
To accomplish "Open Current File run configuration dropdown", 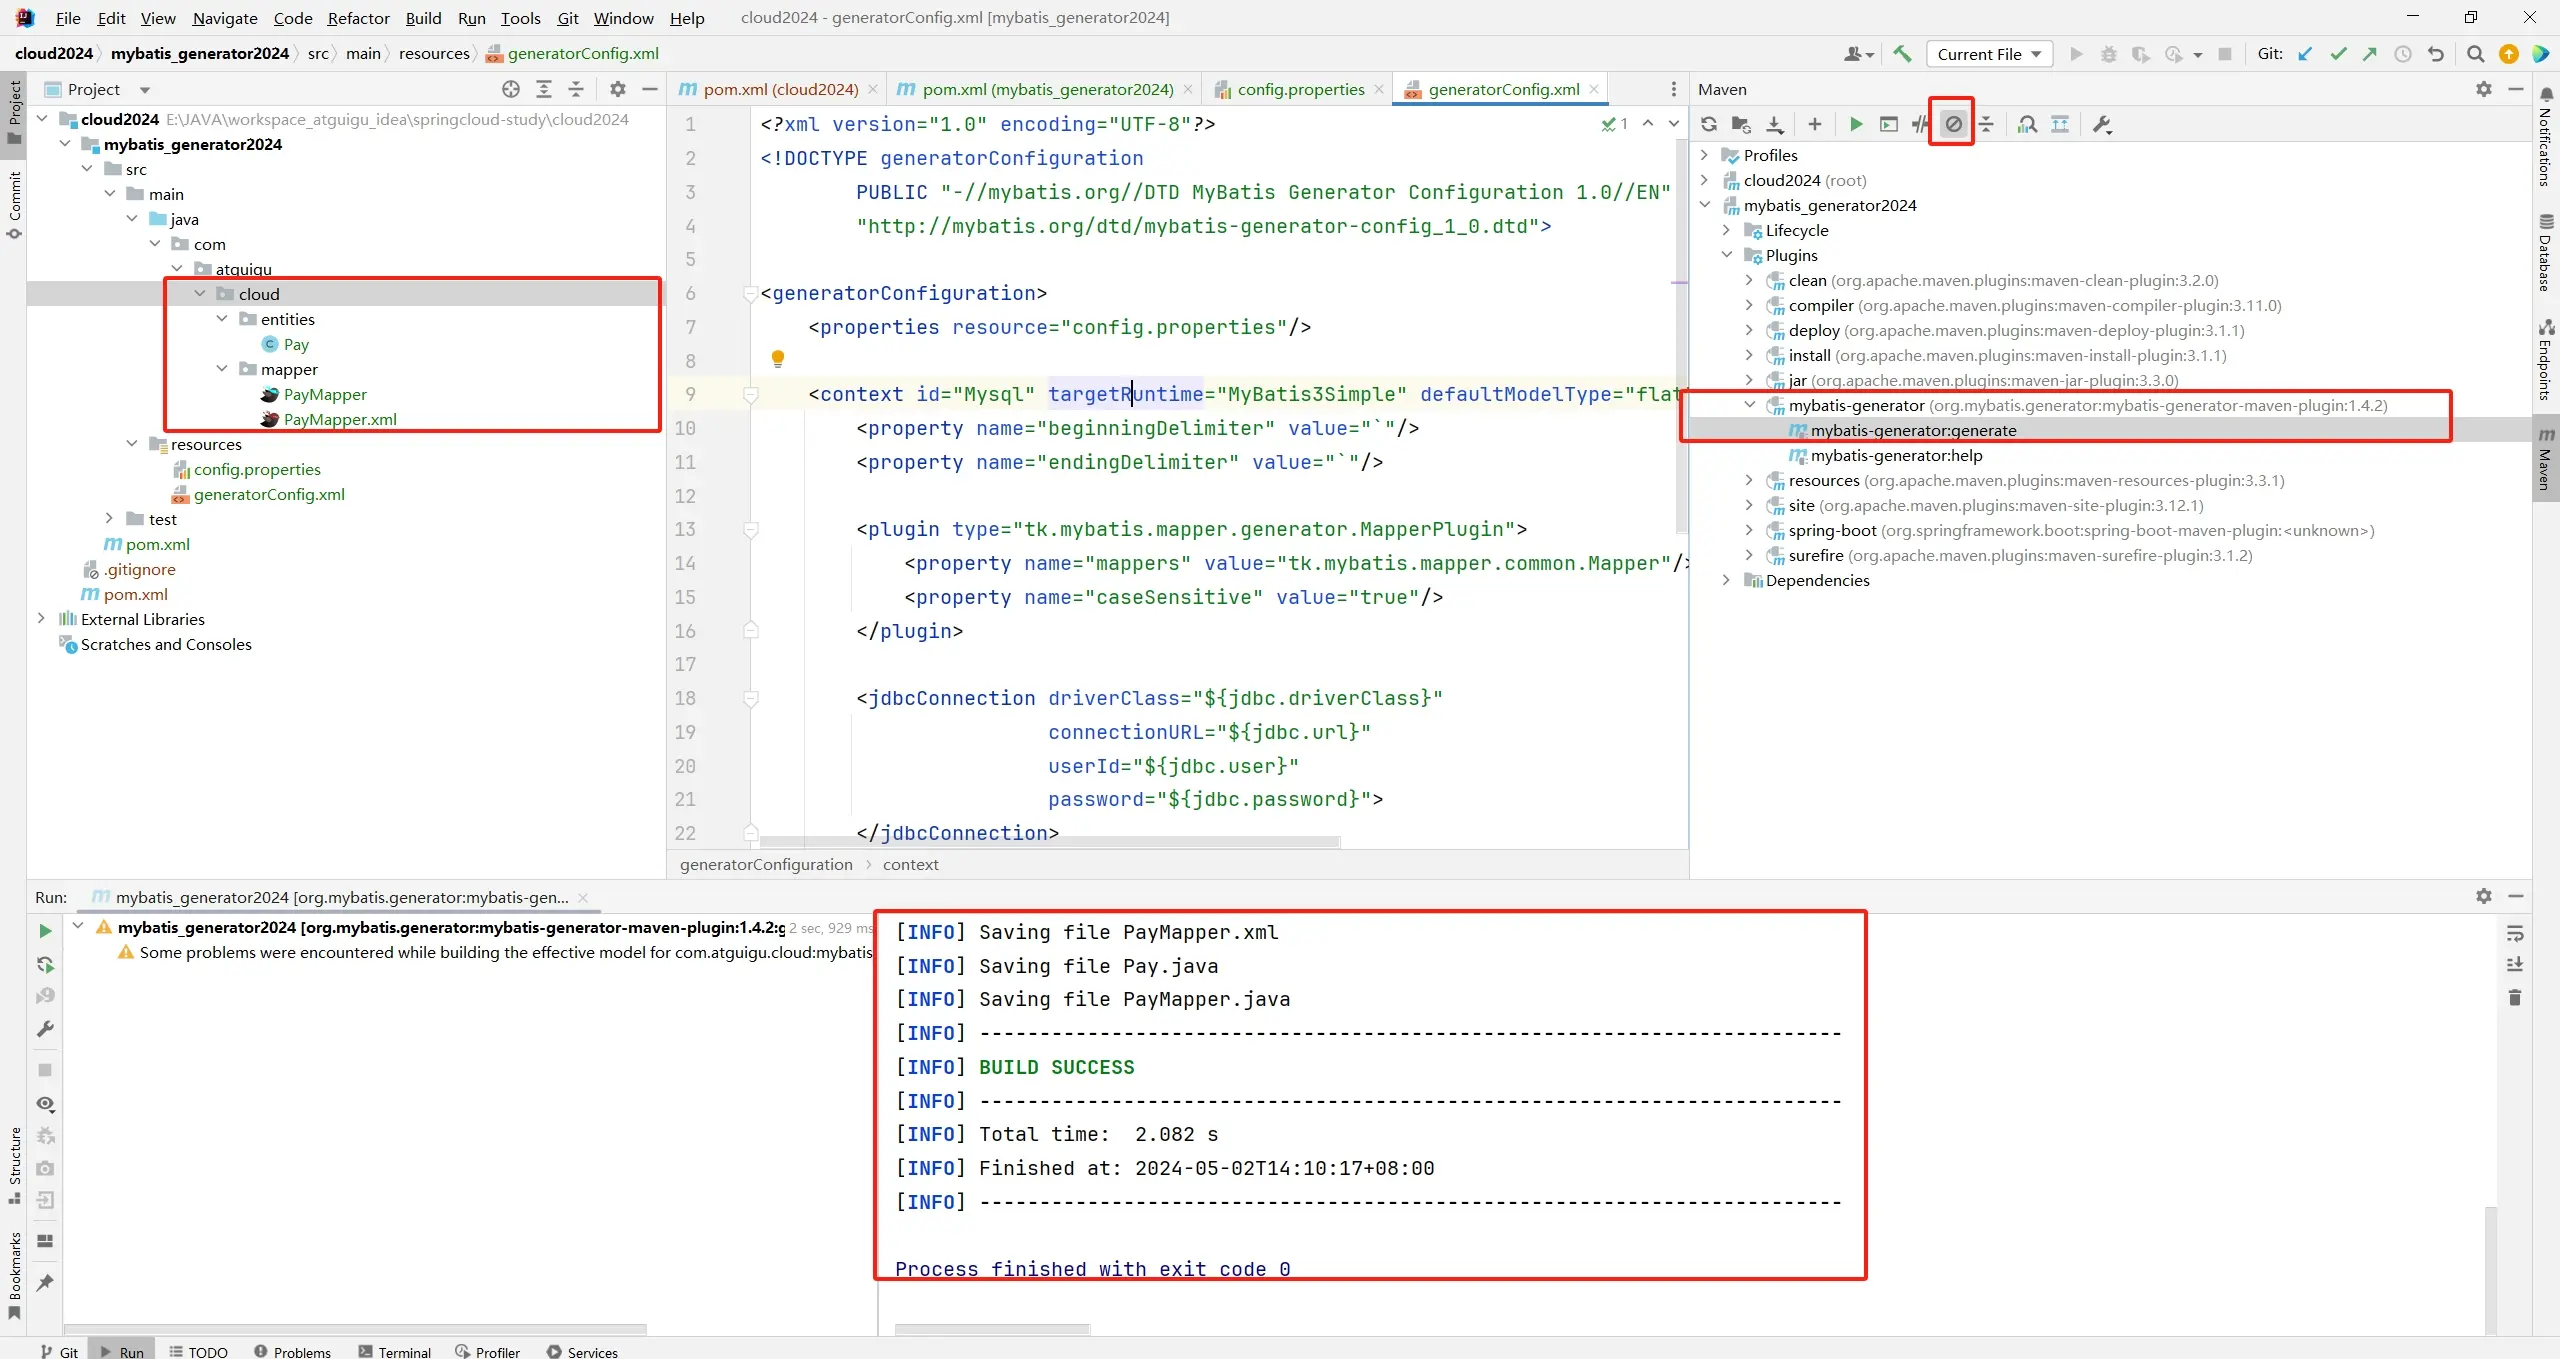I will [x=1989, y=54].
